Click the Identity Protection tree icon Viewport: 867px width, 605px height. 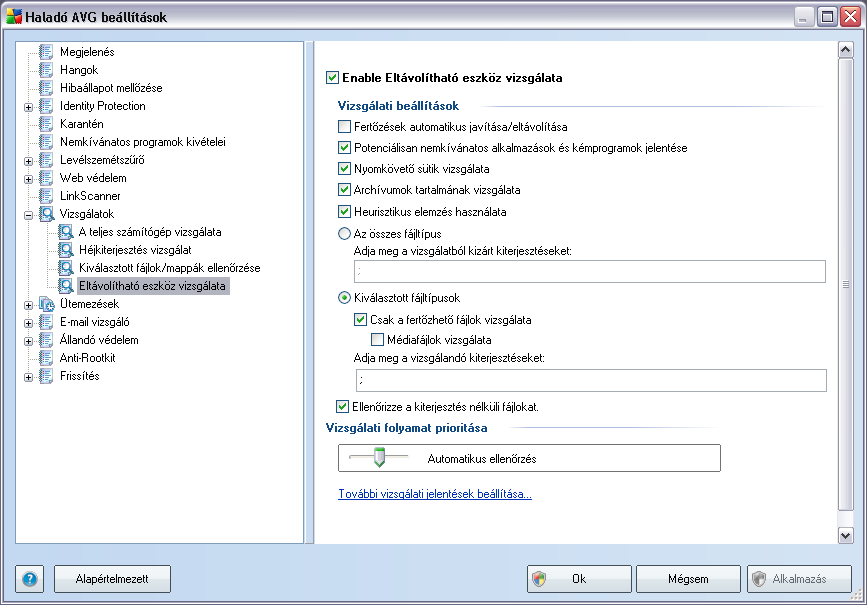click(x=46, y=106)
